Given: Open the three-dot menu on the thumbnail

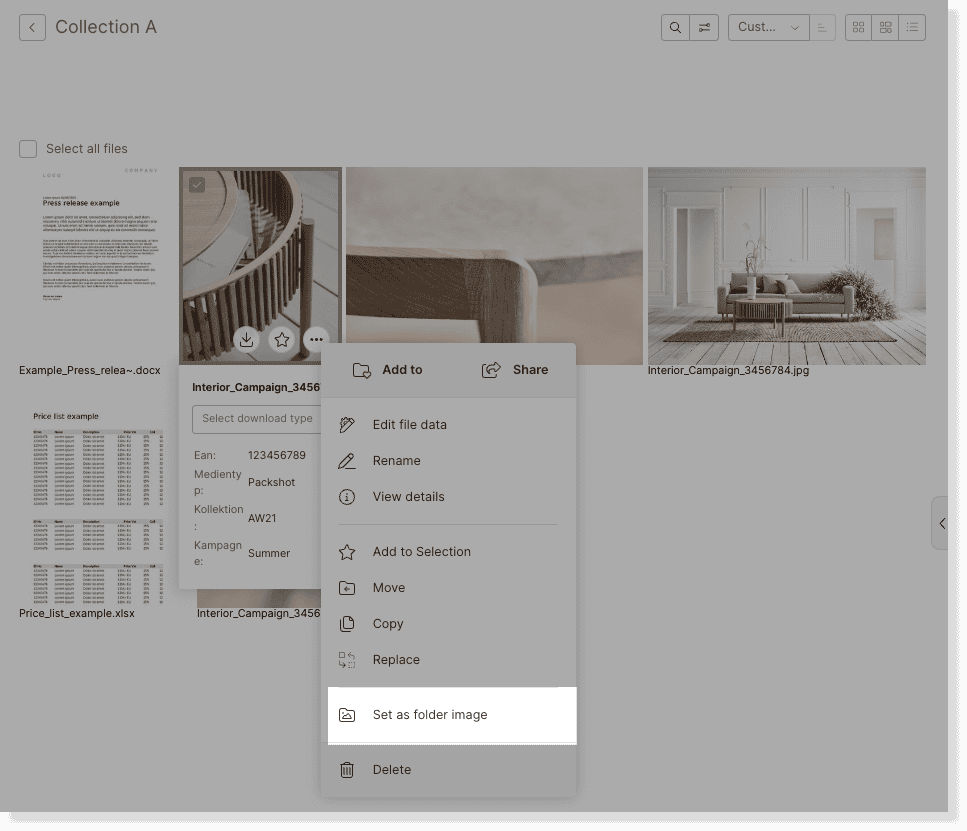Looking at the screenshot, I should [x=316, y=340].
